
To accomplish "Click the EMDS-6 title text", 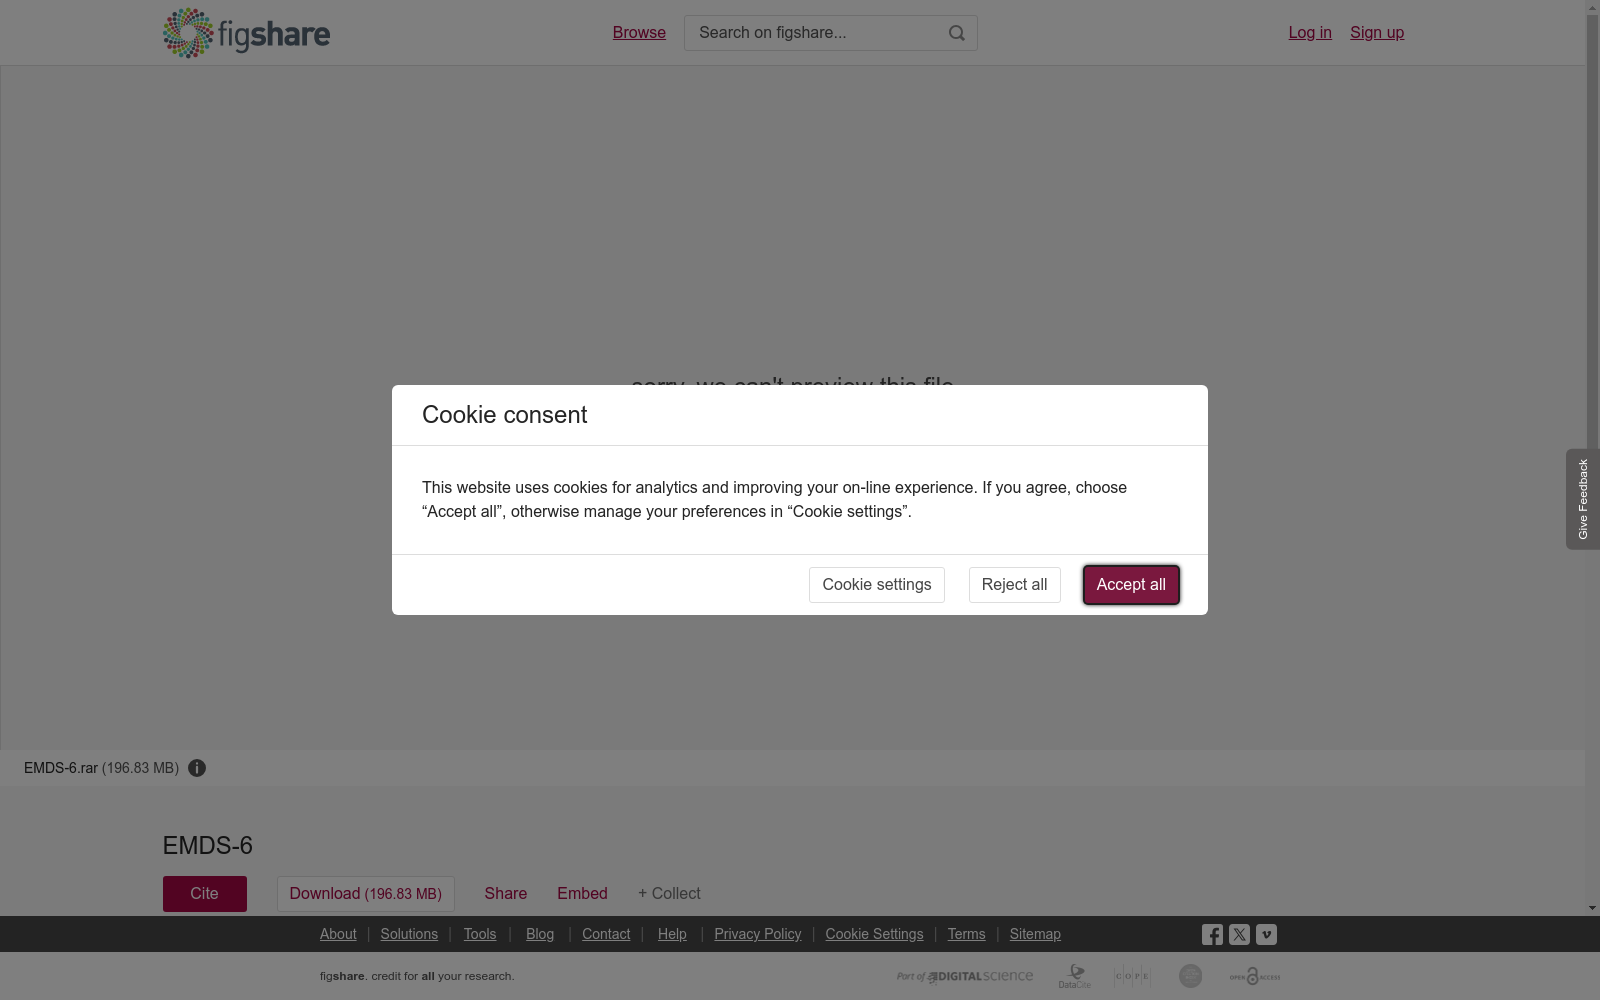I will pyautogui.click(x=208, y=846).
